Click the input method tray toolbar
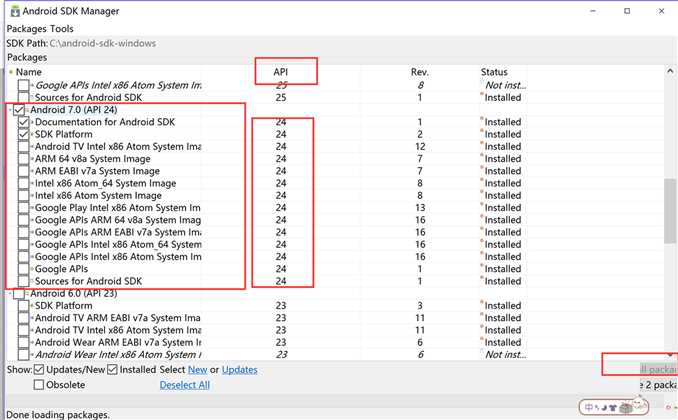Image resolution: width=678 pixels, height=420 pixels. click(614, 407)
